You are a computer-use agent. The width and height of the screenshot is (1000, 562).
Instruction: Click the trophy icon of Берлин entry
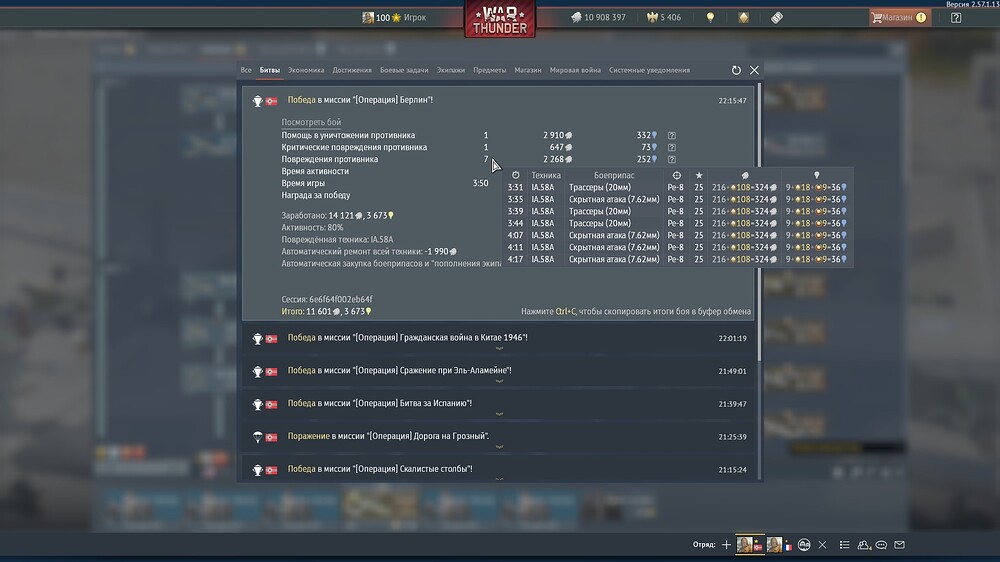click(x=258, y=101)
